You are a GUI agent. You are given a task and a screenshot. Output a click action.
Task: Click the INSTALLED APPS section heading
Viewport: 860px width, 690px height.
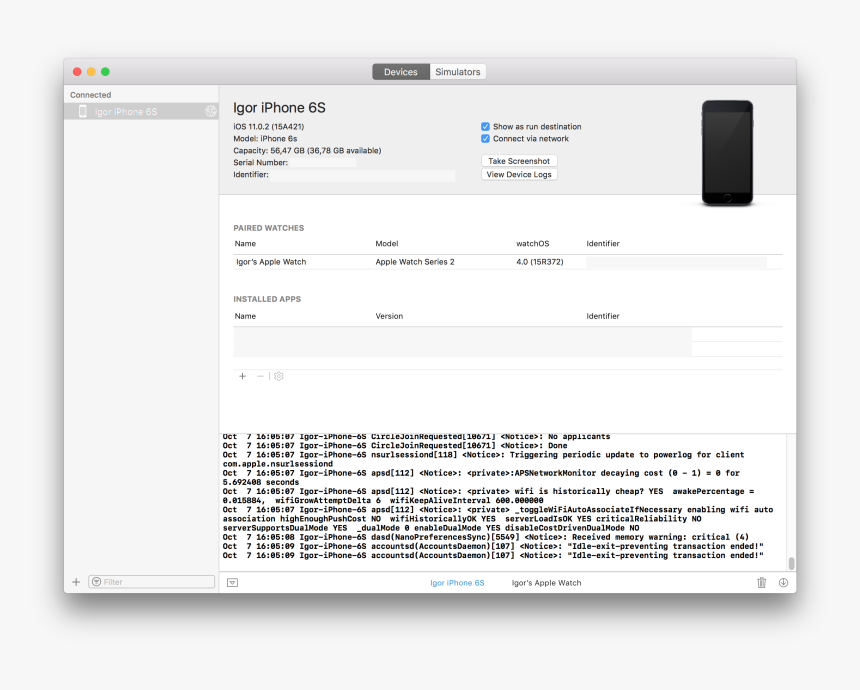pyautogui.click(x=267, y=299)
